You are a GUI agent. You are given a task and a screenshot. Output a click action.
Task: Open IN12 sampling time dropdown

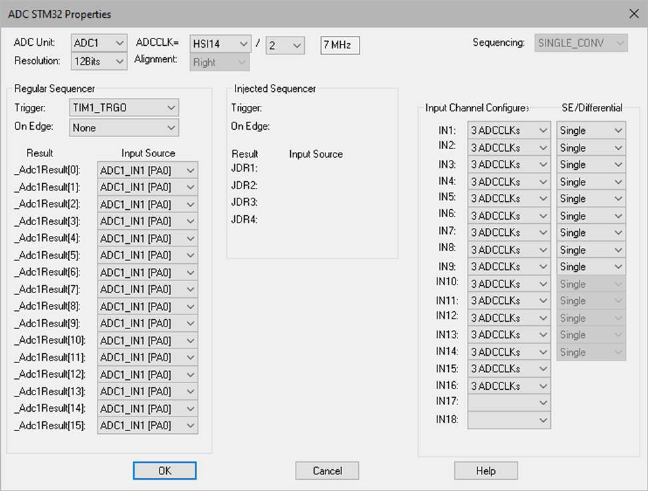coord(509,318)
